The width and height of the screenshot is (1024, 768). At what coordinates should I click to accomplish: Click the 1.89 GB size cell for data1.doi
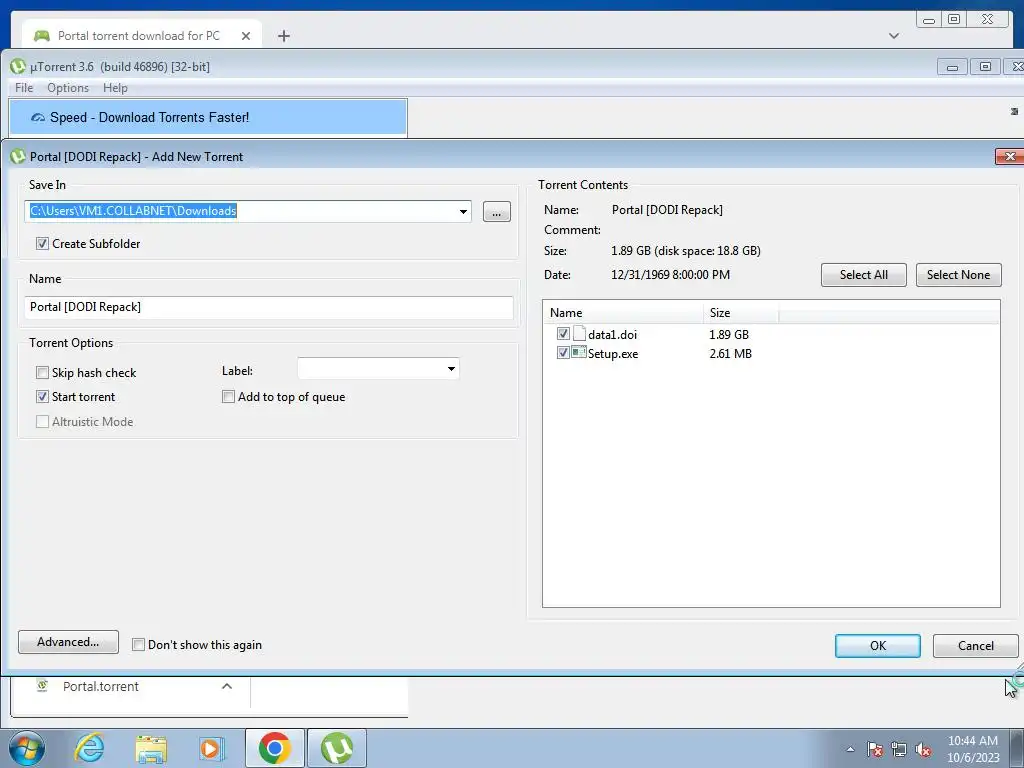[x=729, y=334]
